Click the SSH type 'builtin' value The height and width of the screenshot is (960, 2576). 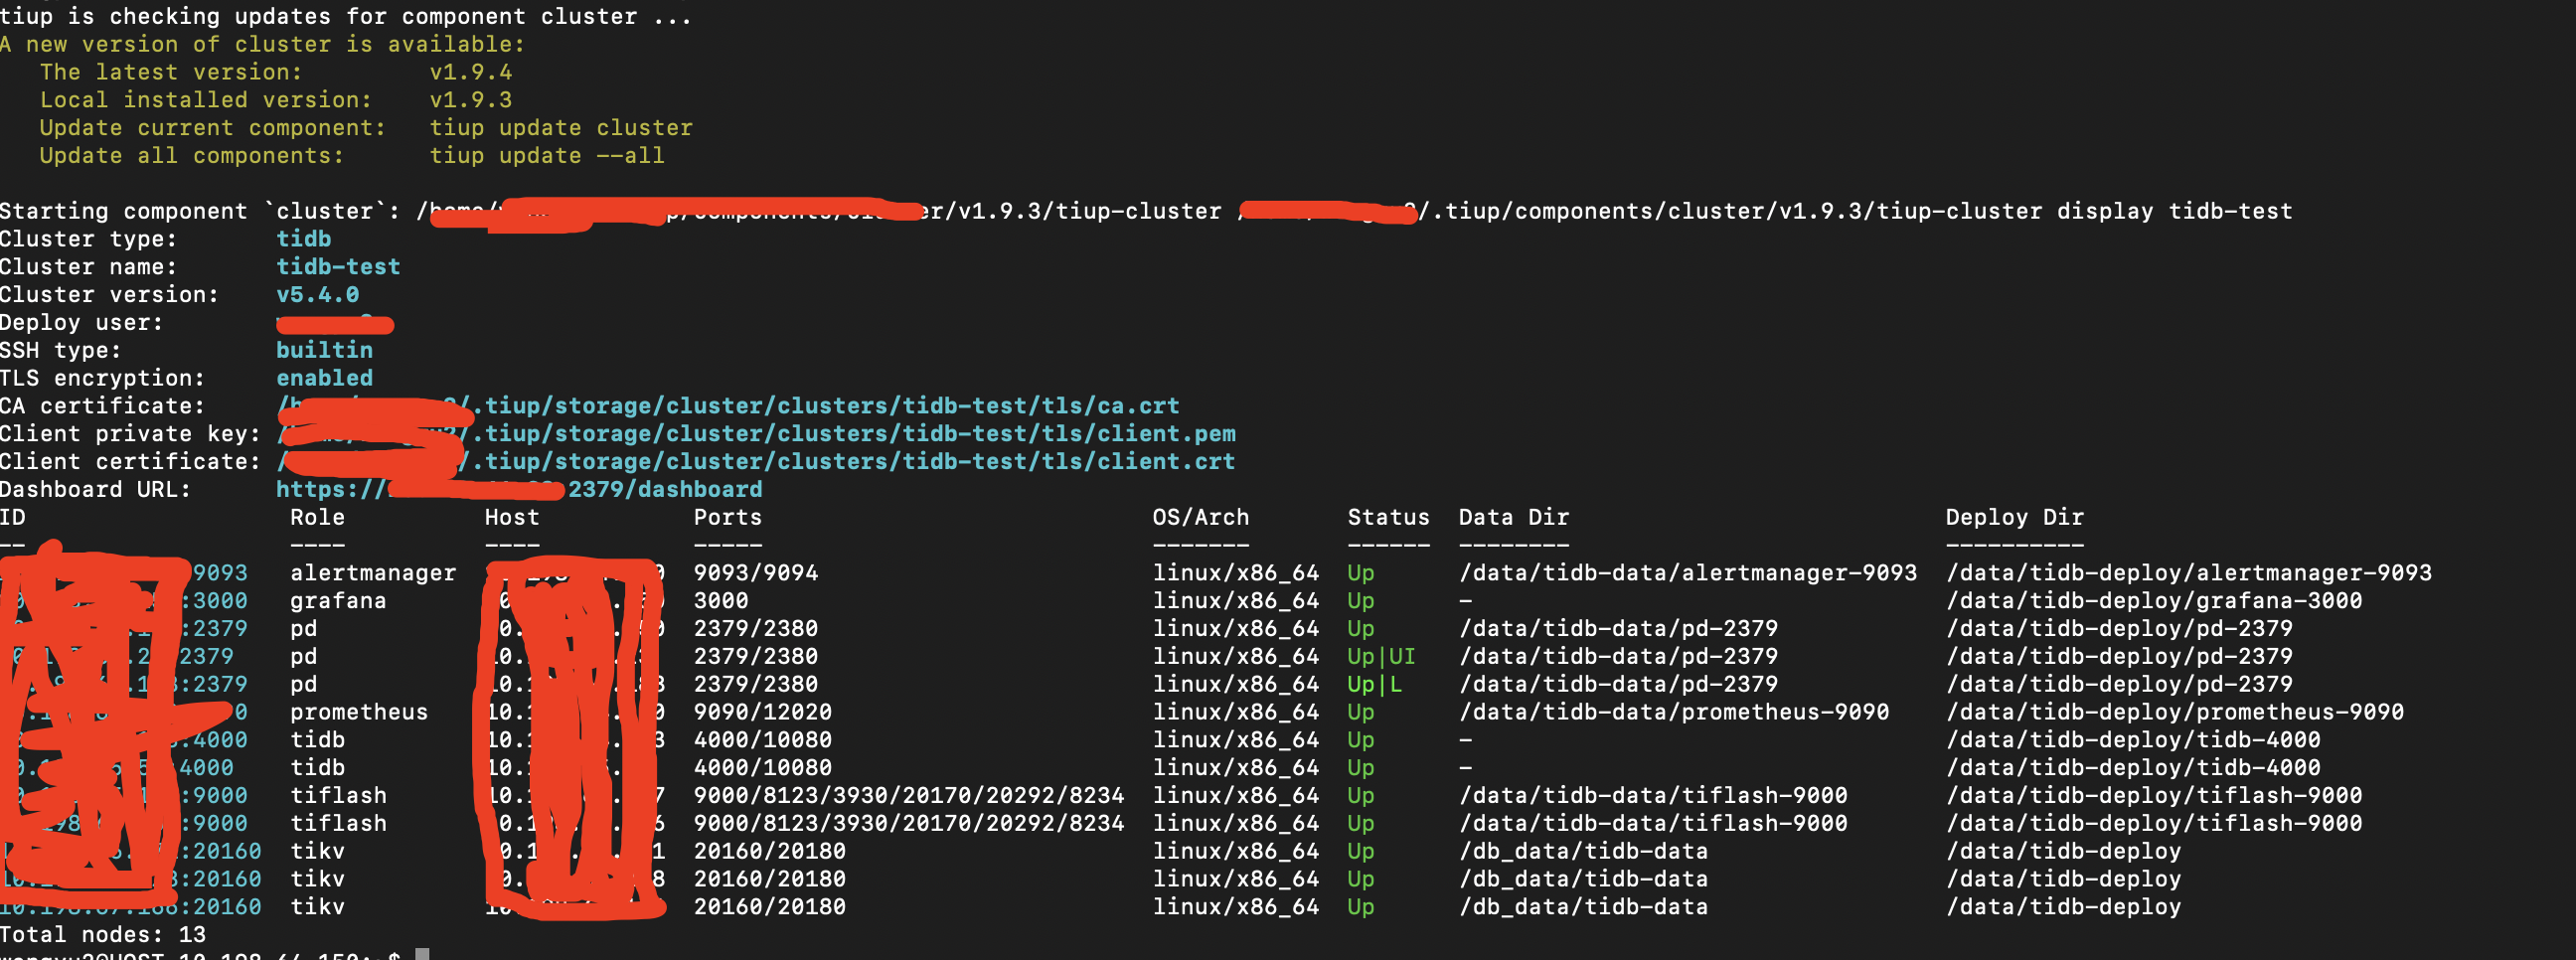coord(324,350)
